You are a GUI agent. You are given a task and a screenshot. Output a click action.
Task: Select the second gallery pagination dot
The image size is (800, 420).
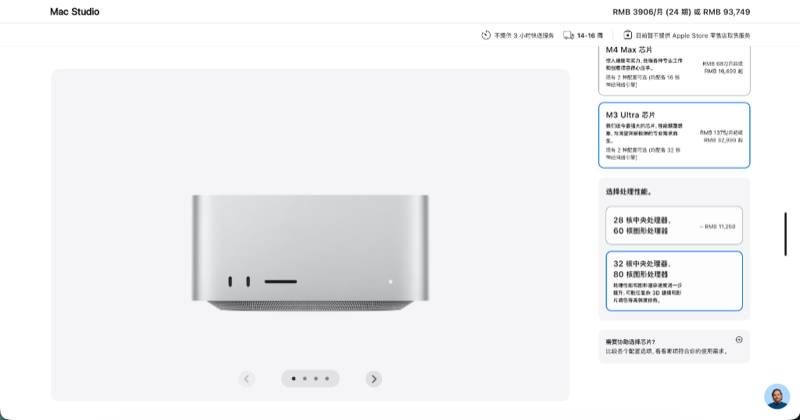(305, 379)
